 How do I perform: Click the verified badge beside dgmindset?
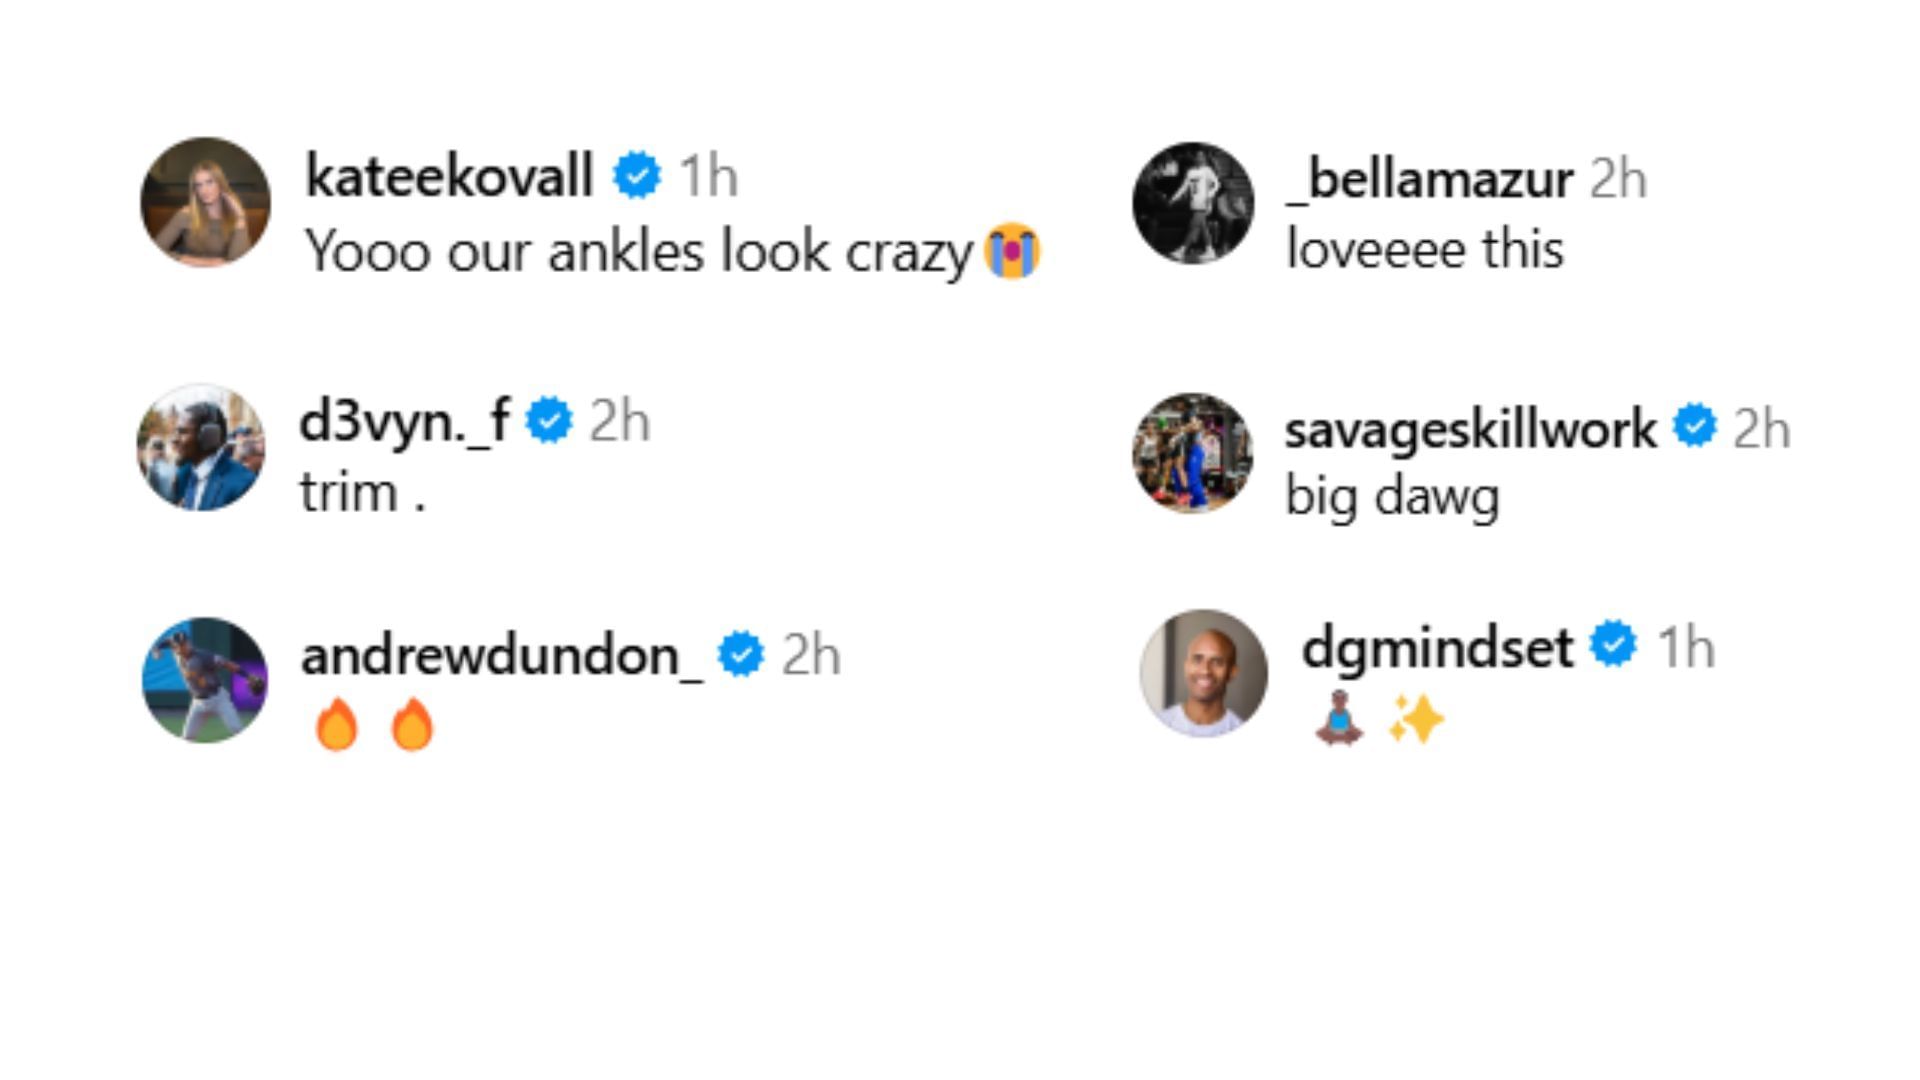coord(1614,643)
